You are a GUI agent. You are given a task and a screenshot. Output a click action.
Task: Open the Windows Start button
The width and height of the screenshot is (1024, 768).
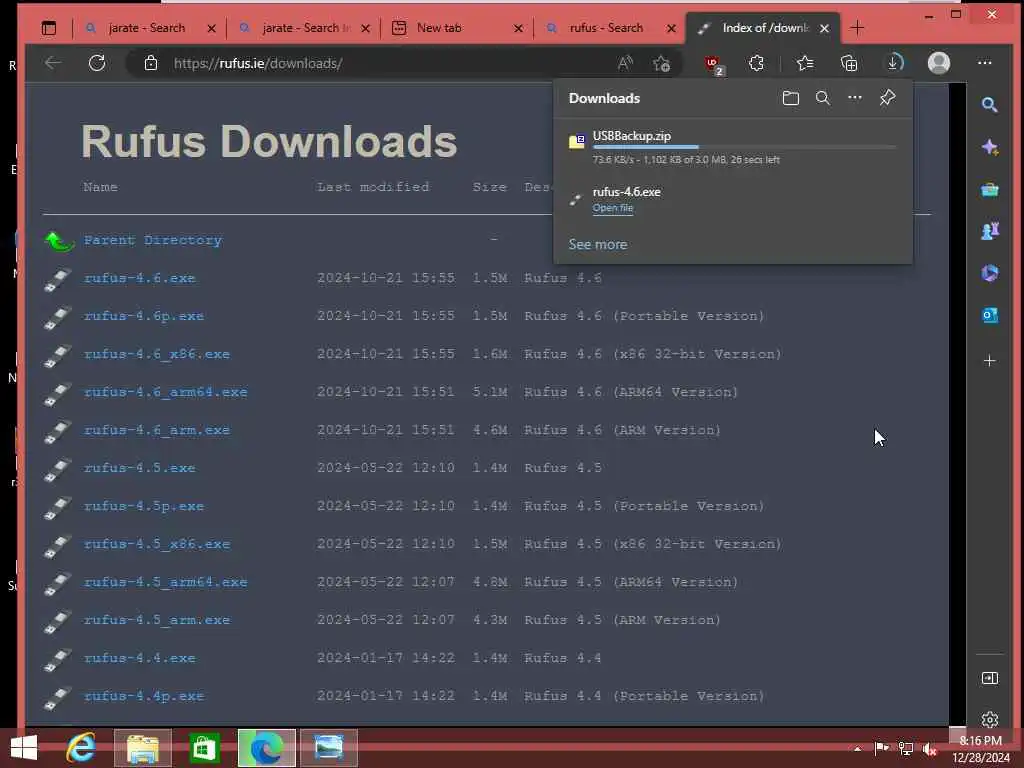24,748
